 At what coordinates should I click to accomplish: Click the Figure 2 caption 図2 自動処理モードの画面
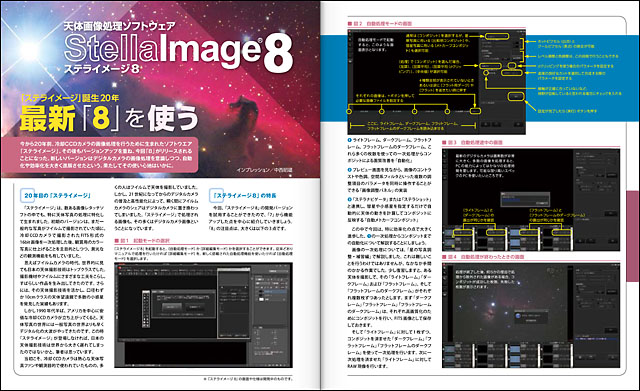[380, 24]
